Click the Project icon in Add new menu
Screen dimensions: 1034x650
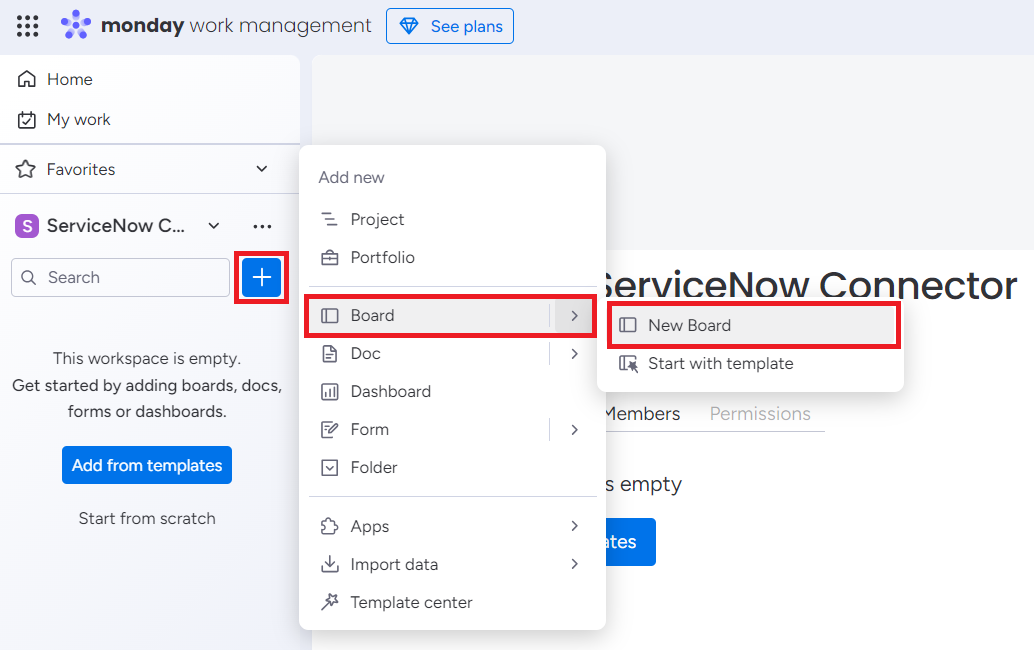pos(329,220)
